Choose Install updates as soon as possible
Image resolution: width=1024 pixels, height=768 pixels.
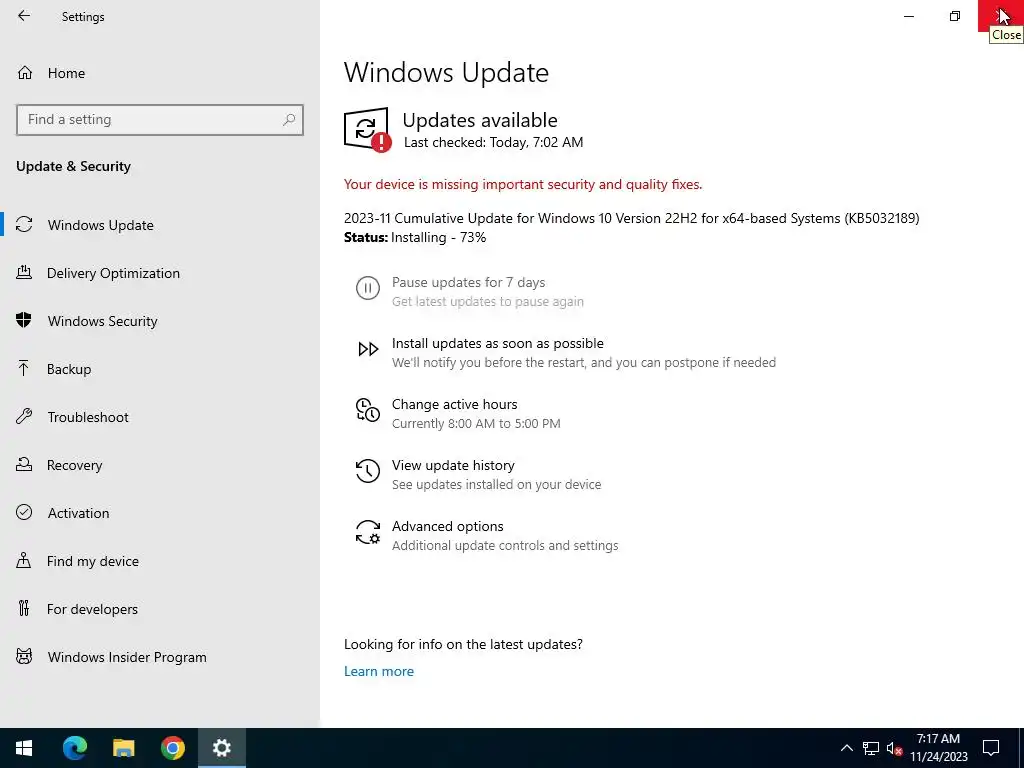pos(498,343)
